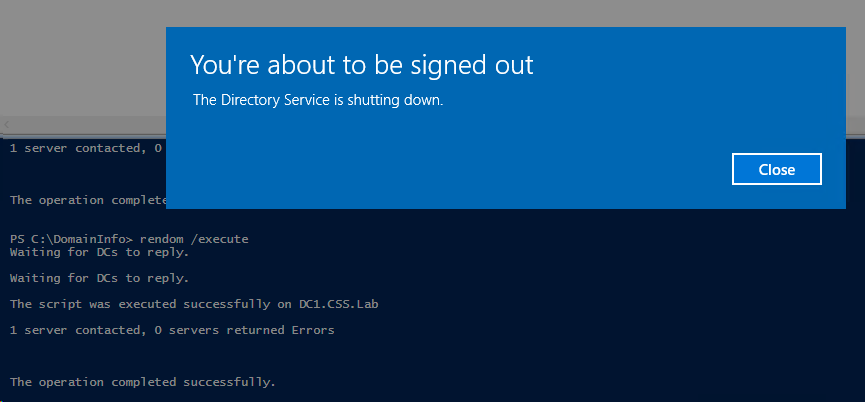865x402 pixels.
Task: Click the cut-off "1 server contacted, 0" line
Action: coord(86,148)
